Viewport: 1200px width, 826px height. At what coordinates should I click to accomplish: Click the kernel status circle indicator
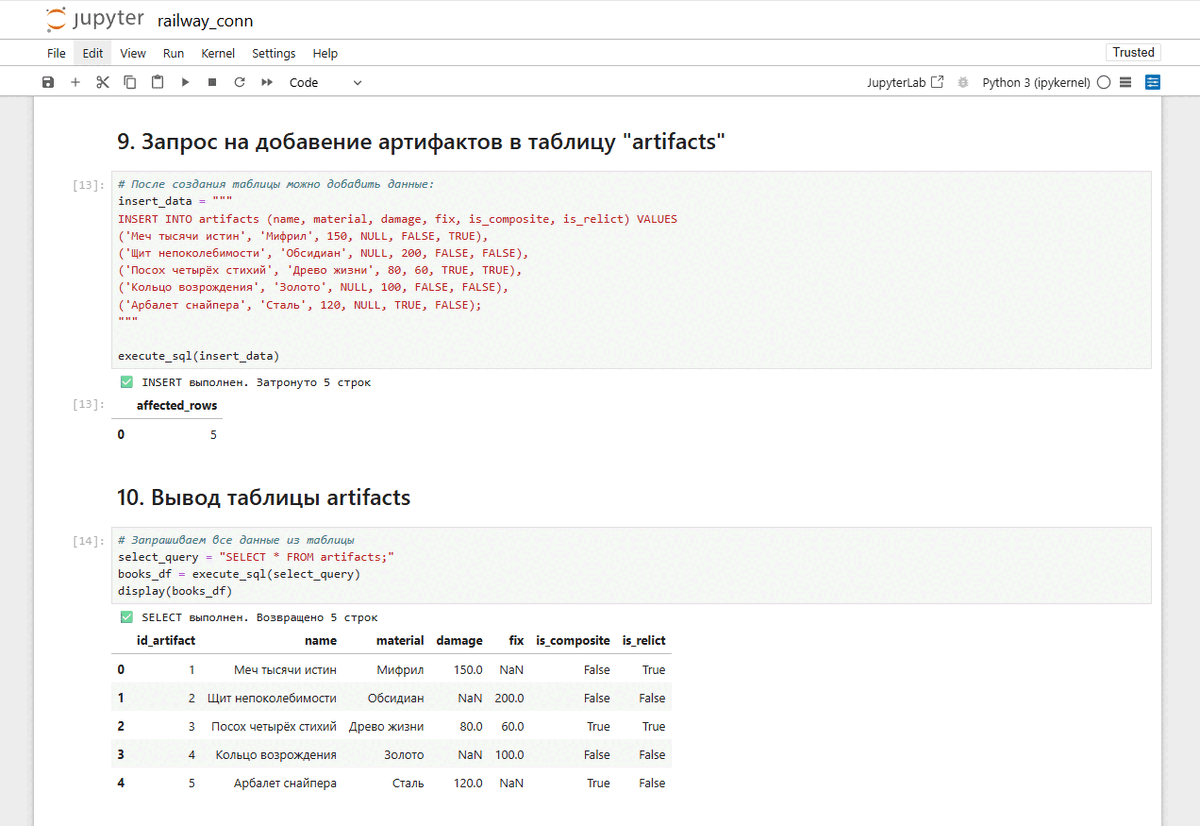[1103, 83]
